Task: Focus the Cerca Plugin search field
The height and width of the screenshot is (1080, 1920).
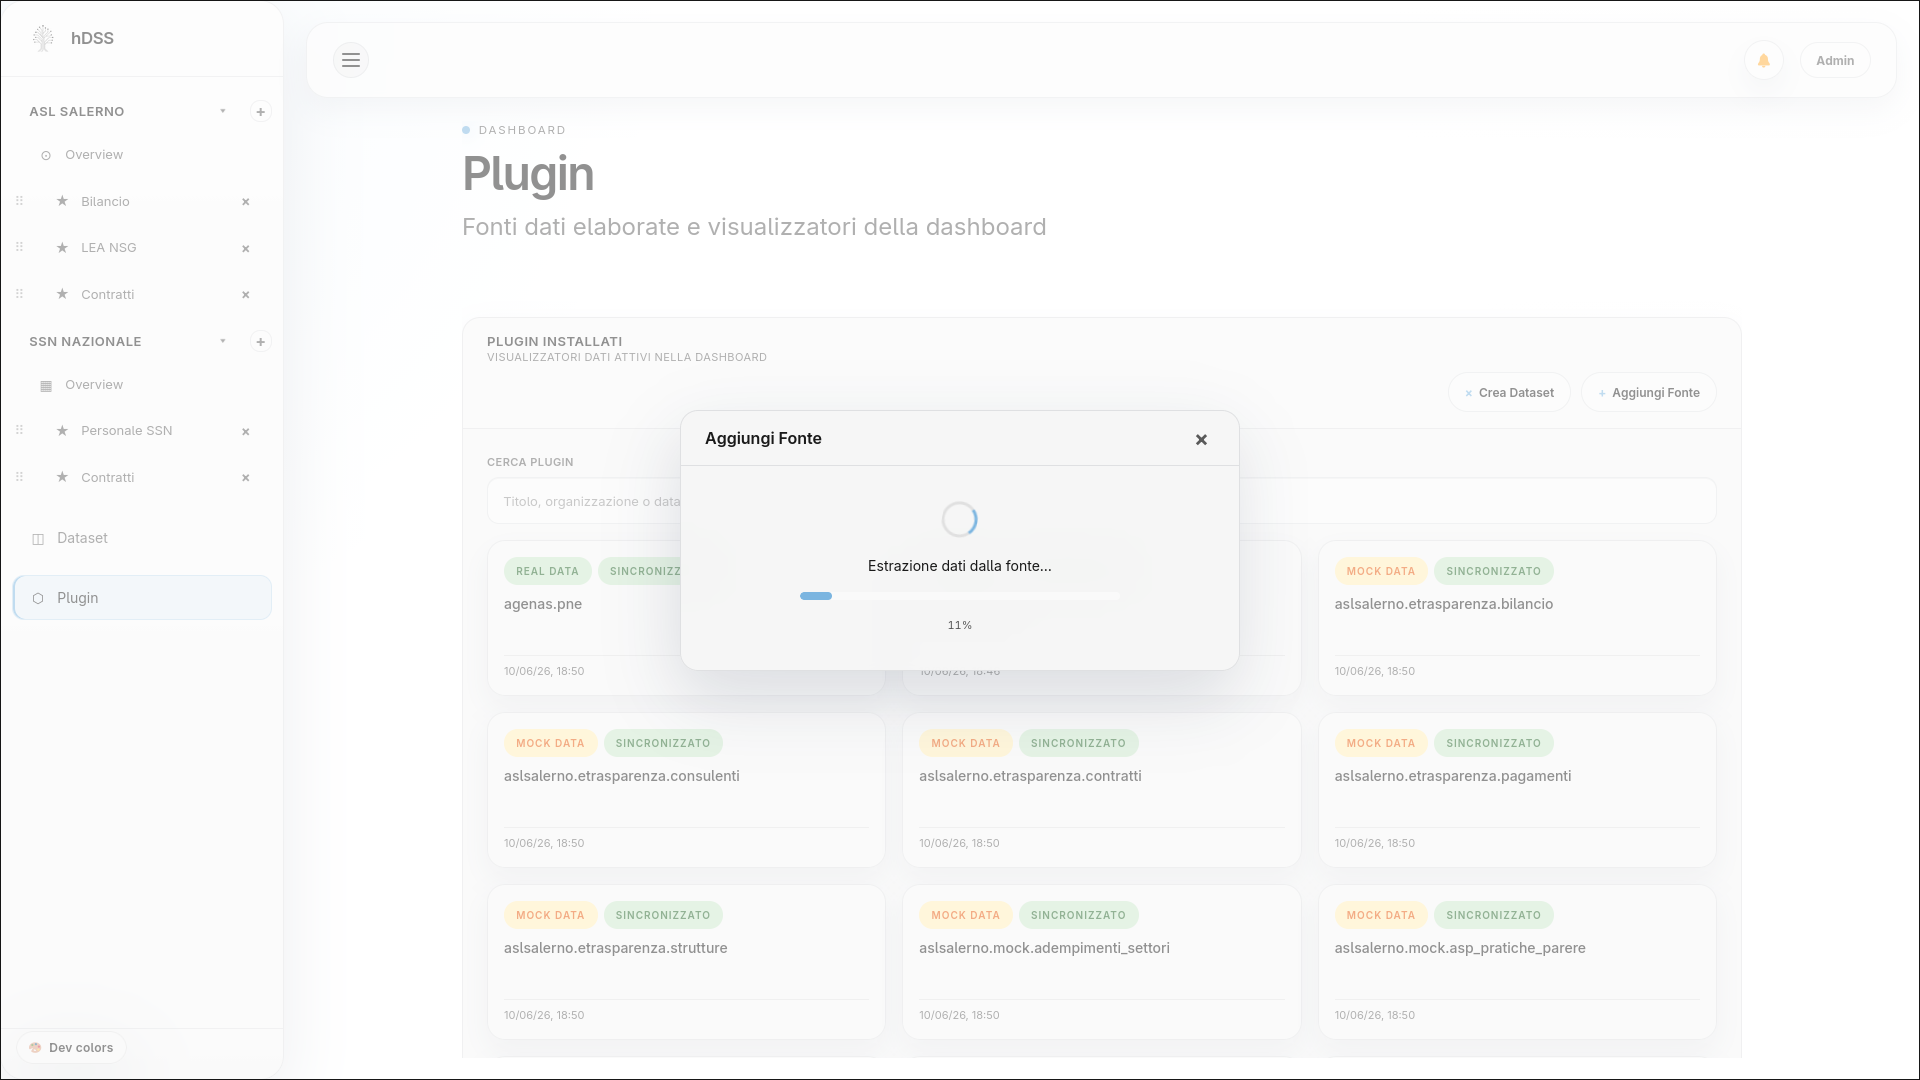Action: (x=1101, y=501)
